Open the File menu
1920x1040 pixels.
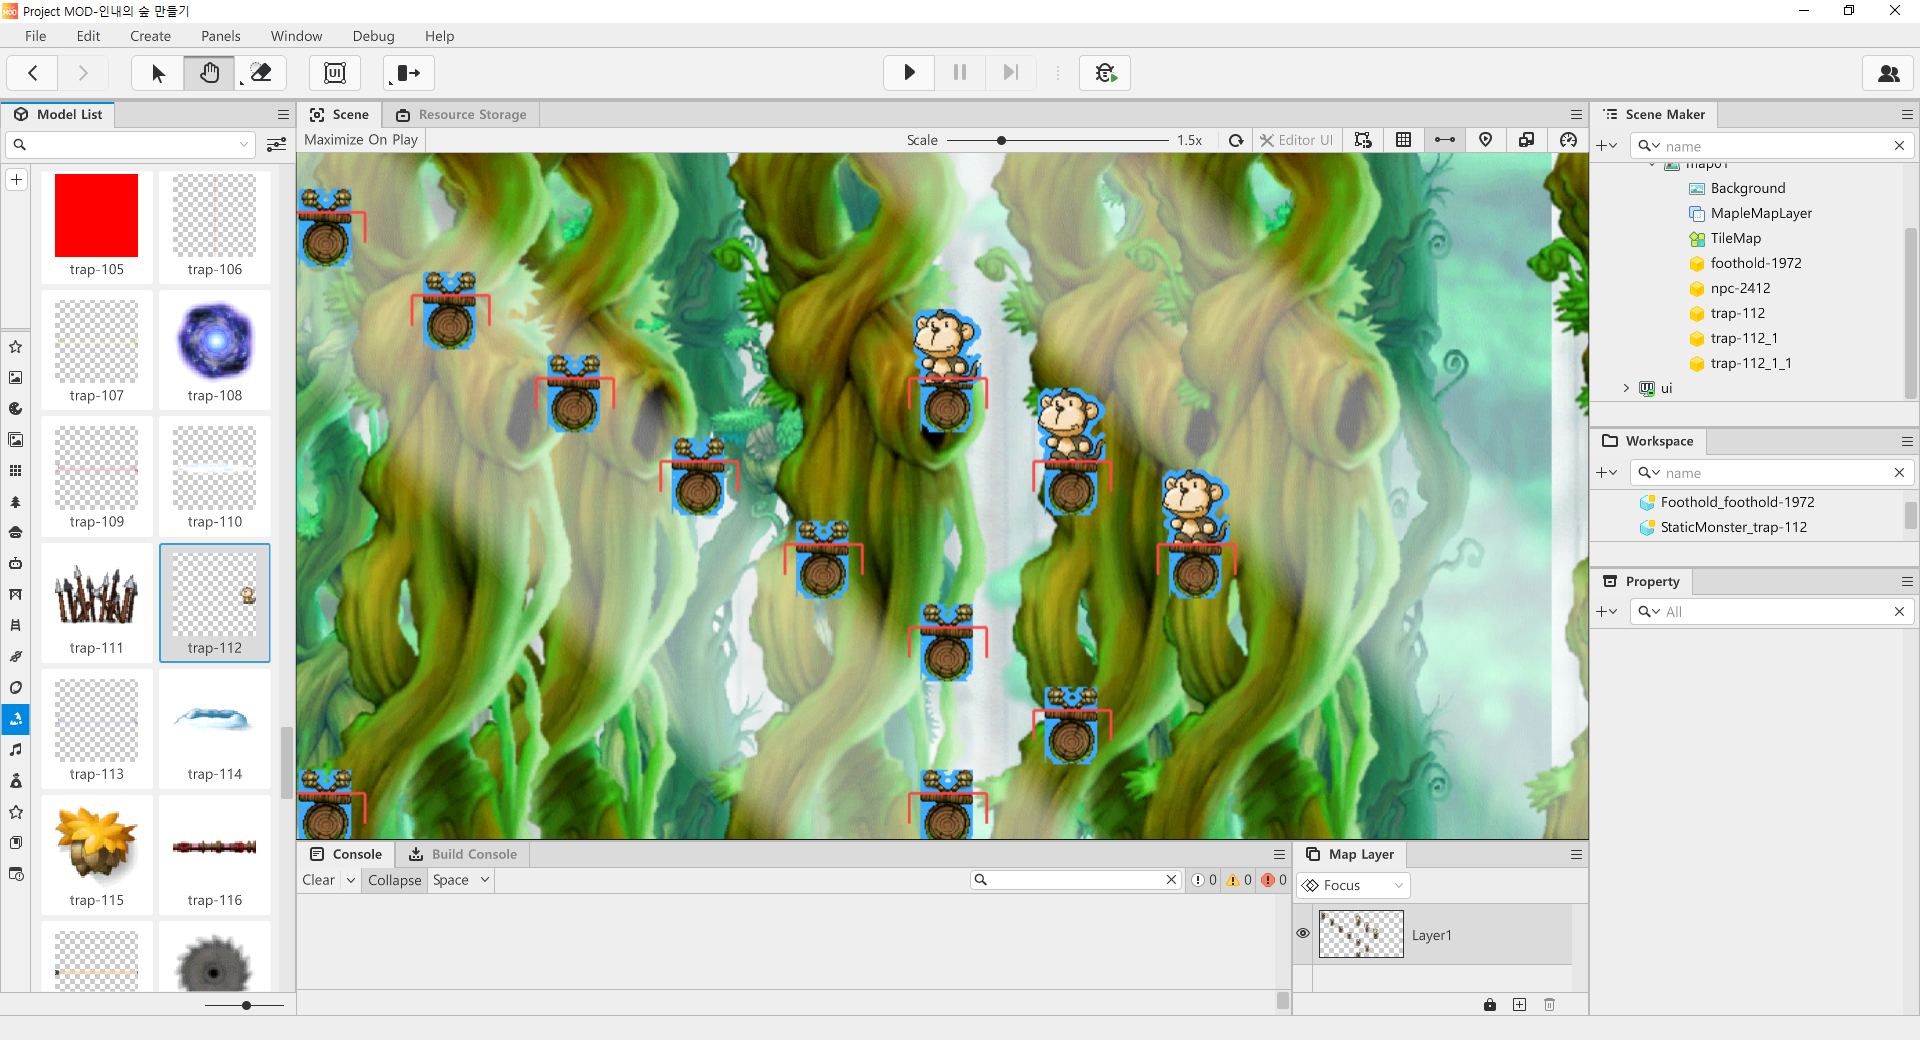36,36
